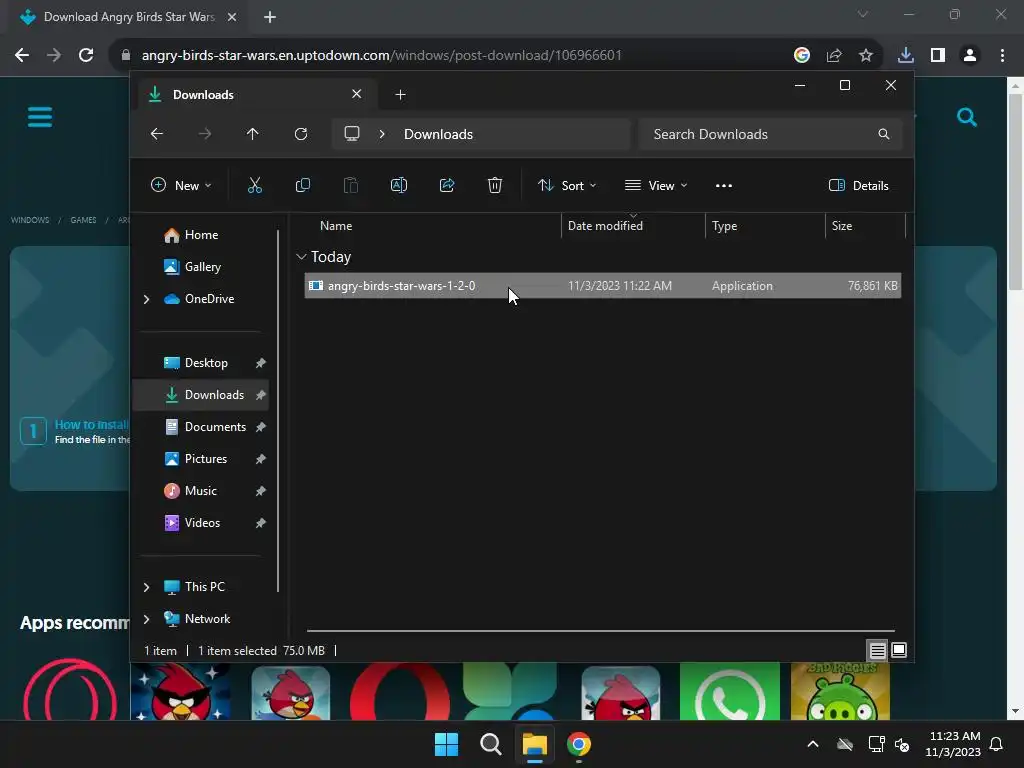The width and height of the screenshot is (1024, 768).
Task: Click the taskbar Search icon
Action: point(490,744)
